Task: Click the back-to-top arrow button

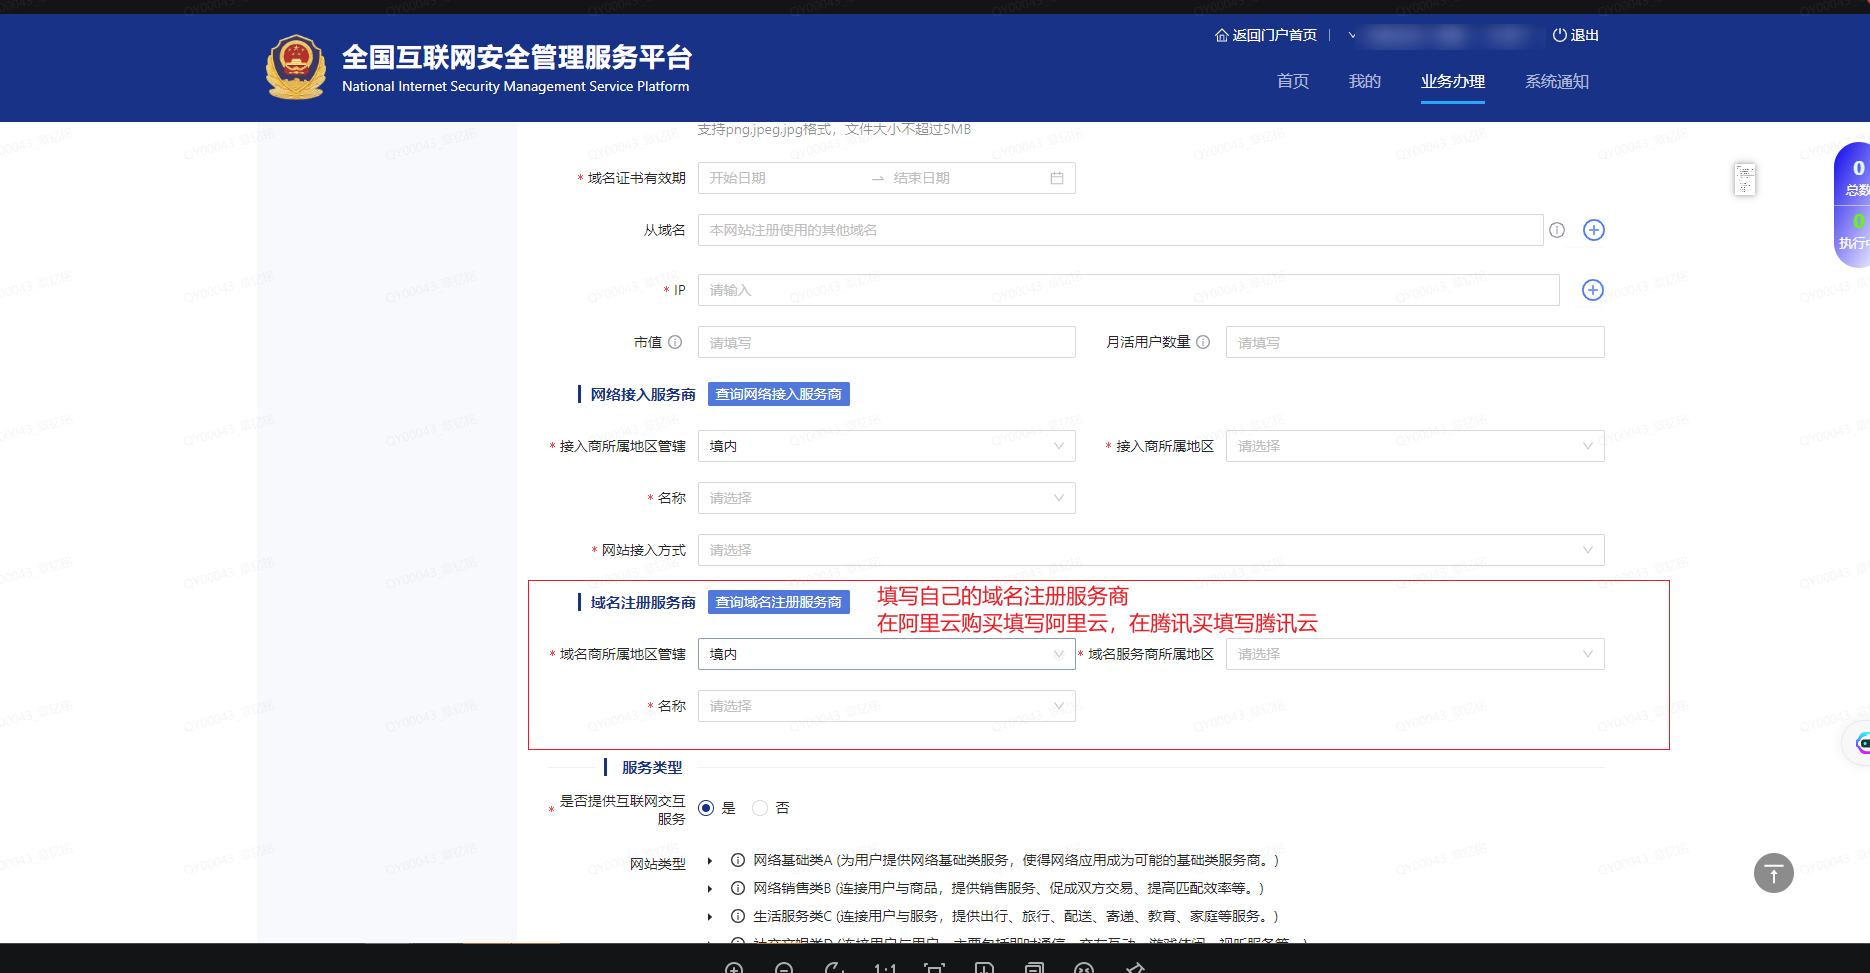Action: 1773,873
